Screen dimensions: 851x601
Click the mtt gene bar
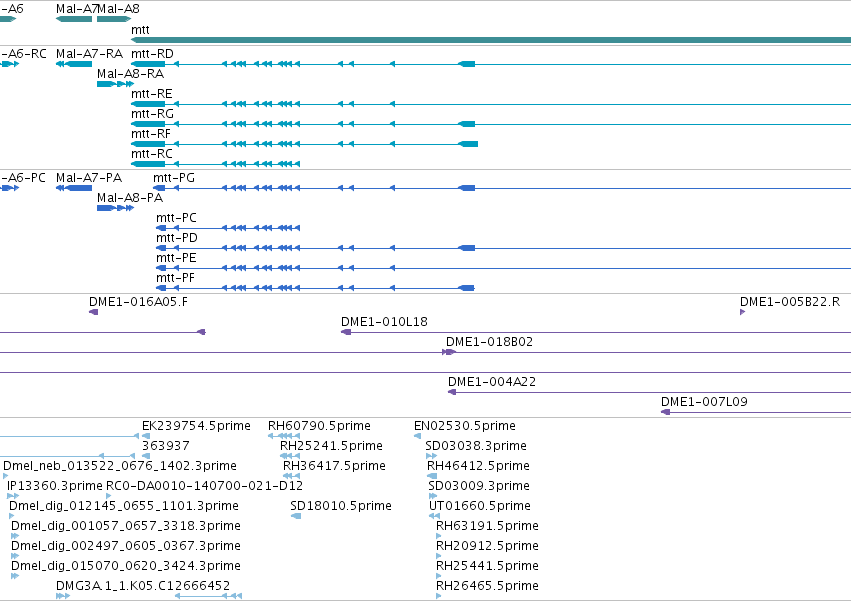(491, 40)
